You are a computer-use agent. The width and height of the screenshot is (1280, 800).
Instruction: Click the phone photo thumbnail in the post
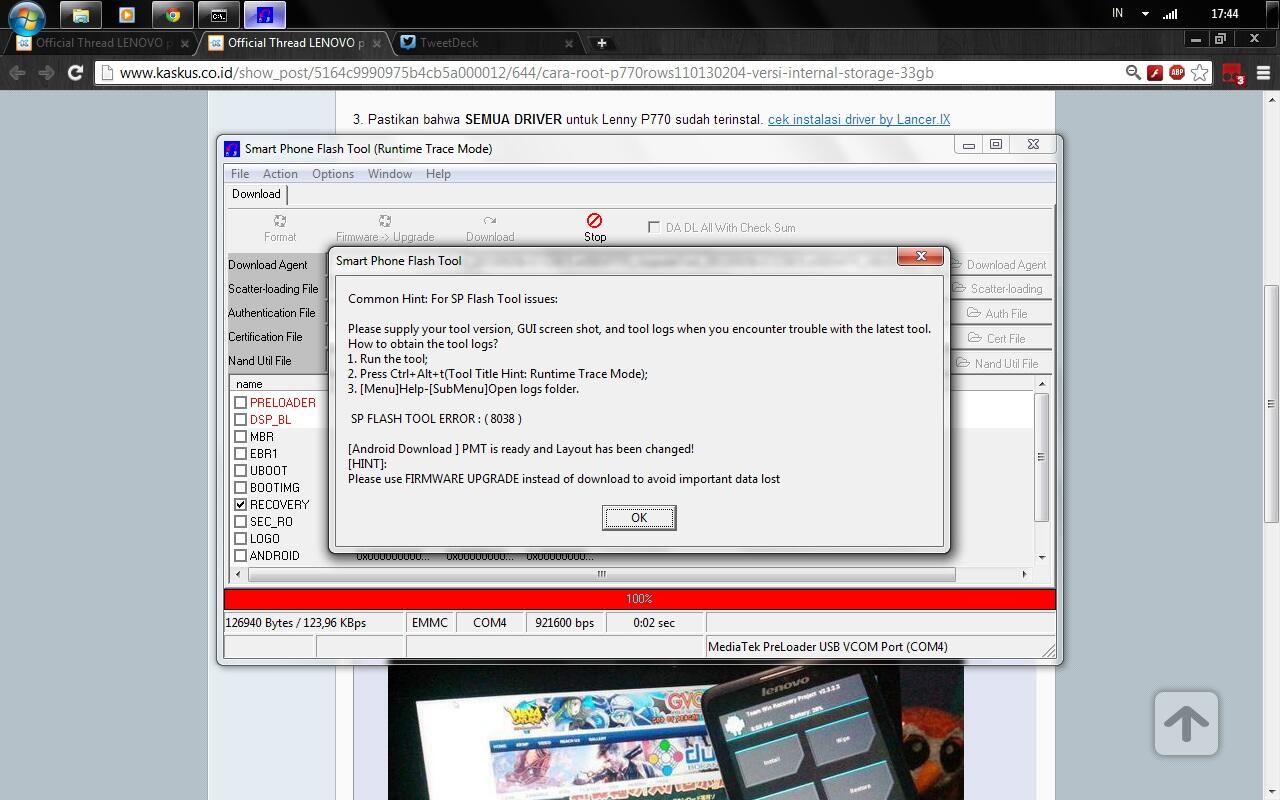coord(675,732)
